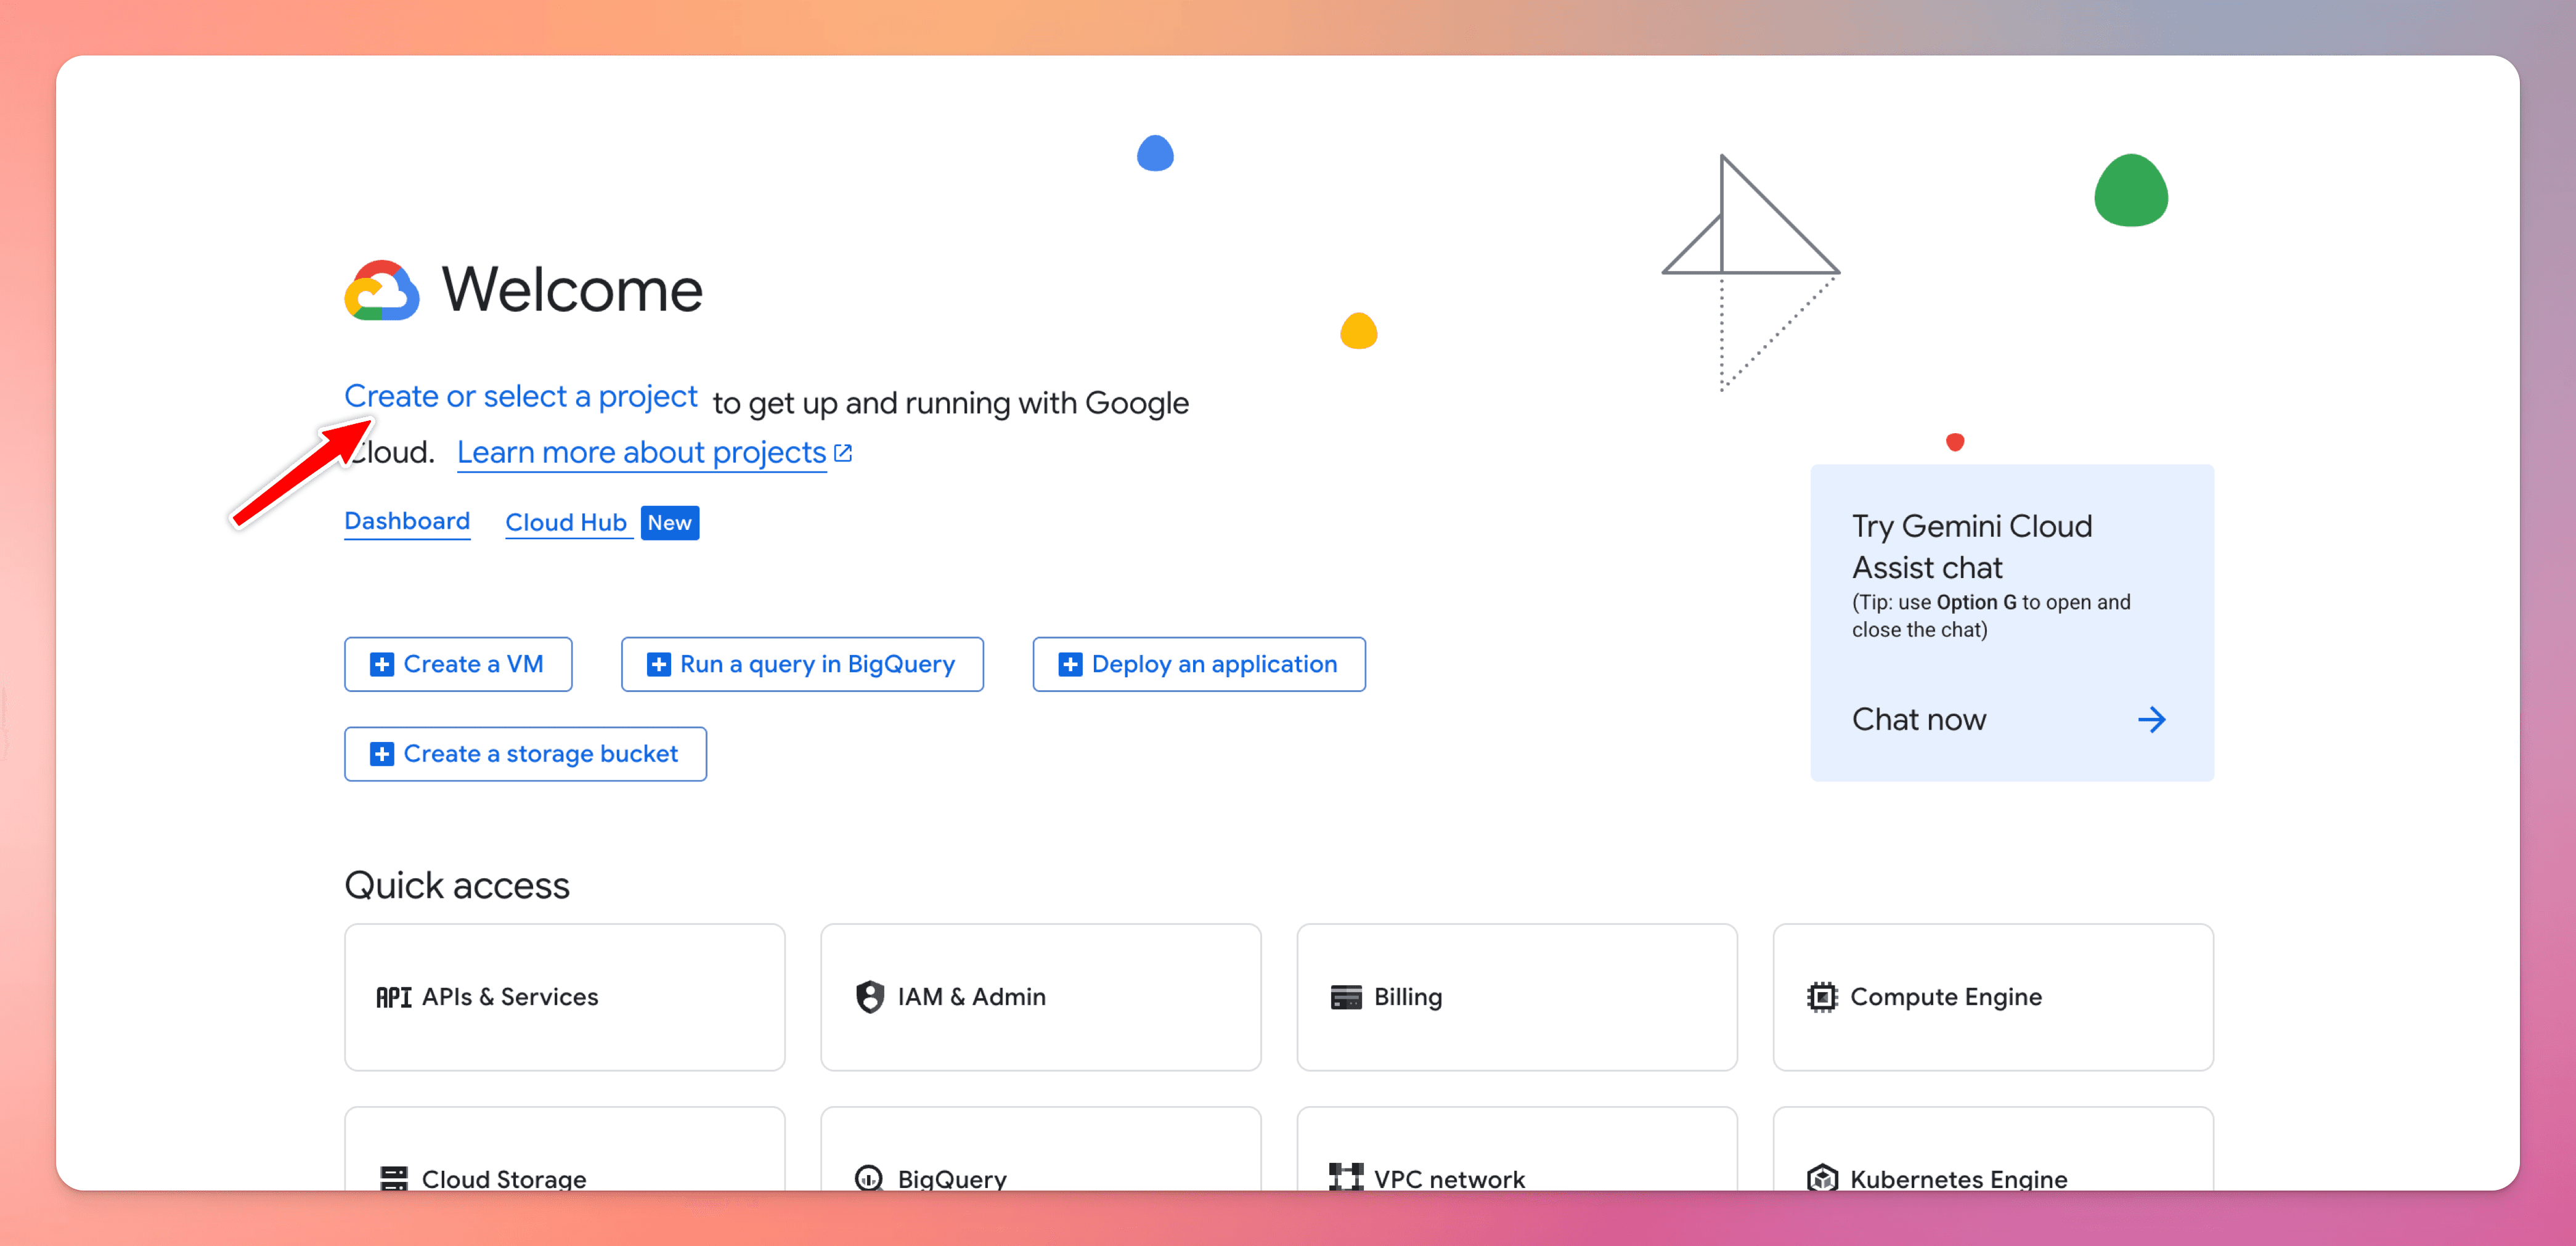Image resolution: width=2576 pixels, height=1246 pixels.
Task: Click the plus icon on Create a VM
Action: [x=382, y=664]
